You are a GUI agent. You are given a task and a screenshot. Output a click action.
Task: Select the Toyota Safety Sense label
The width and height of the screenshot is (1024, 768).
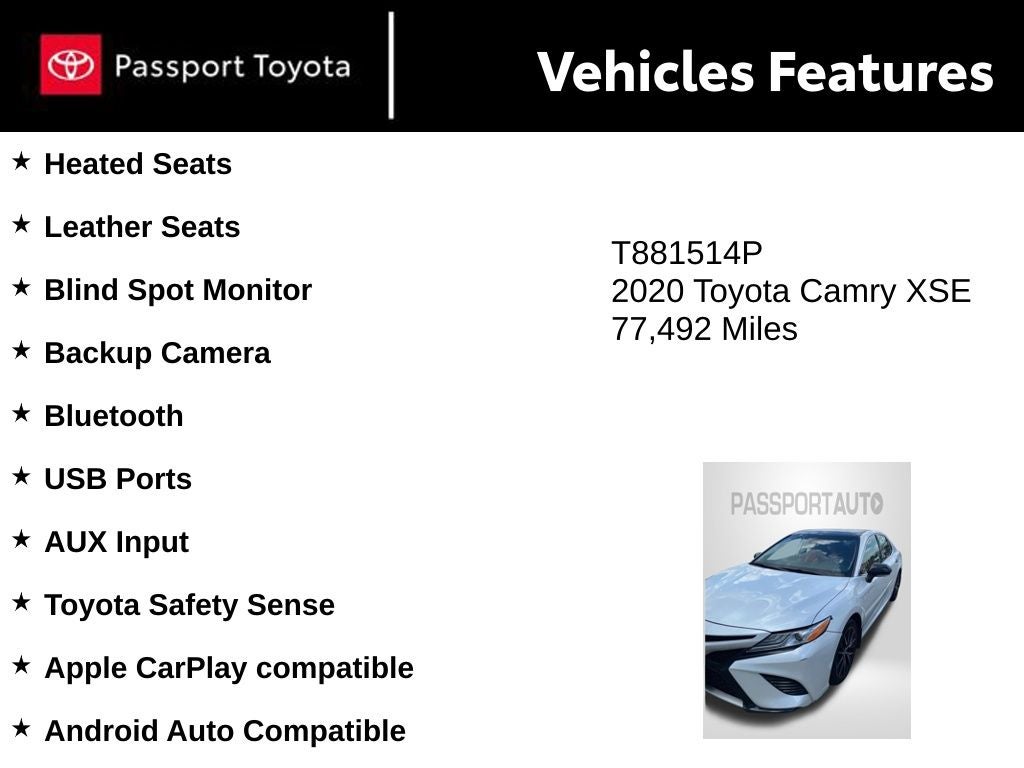(189, 605)
